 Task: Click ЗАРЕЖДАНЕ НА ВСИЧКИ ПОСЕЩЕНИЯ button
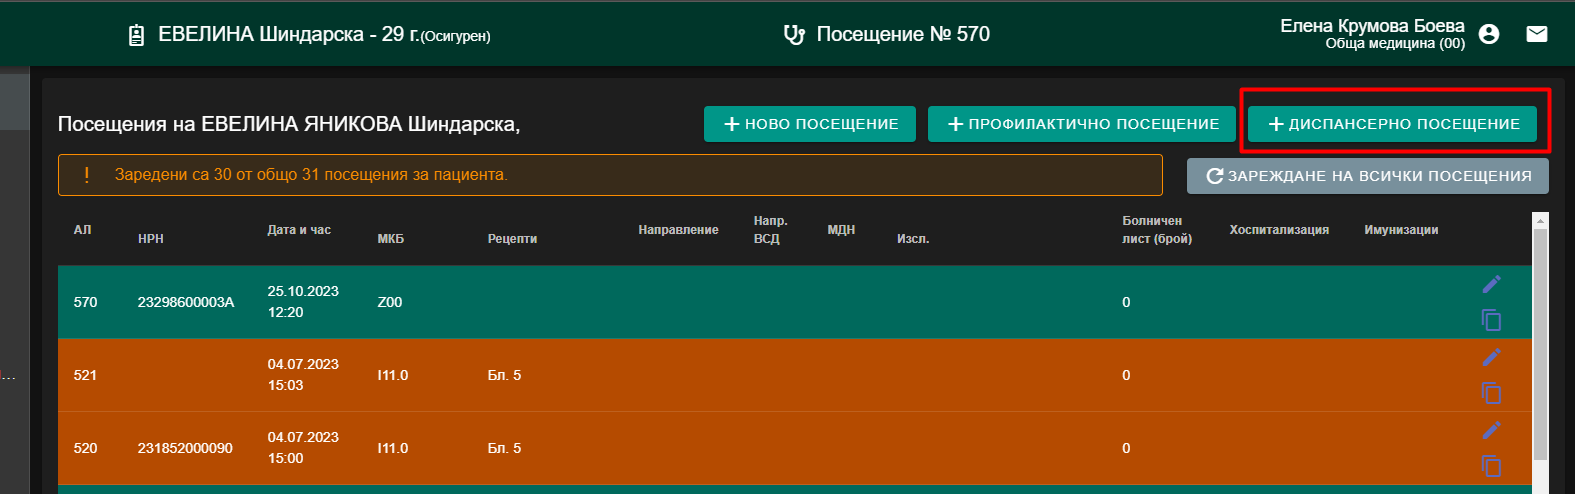click(x=1368, y=176)
